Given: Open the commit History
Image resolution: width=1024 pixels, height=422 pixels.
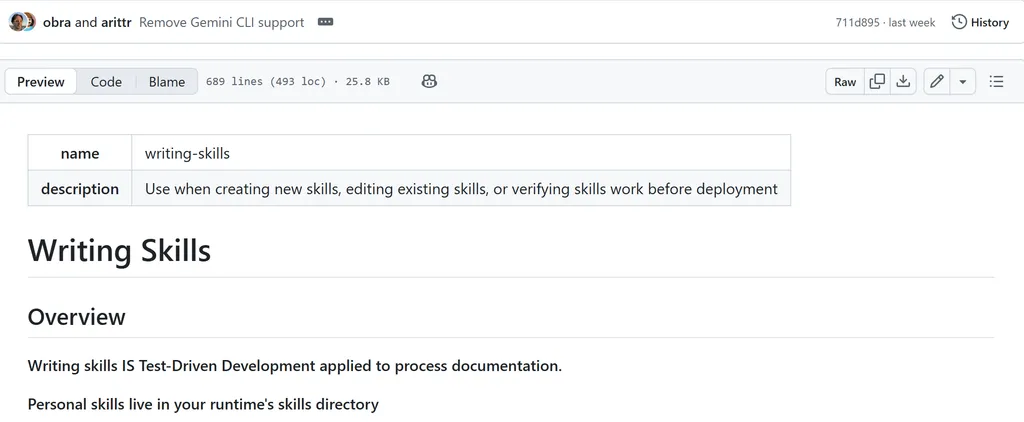Looking at the screenshot, I should point(980,22).
